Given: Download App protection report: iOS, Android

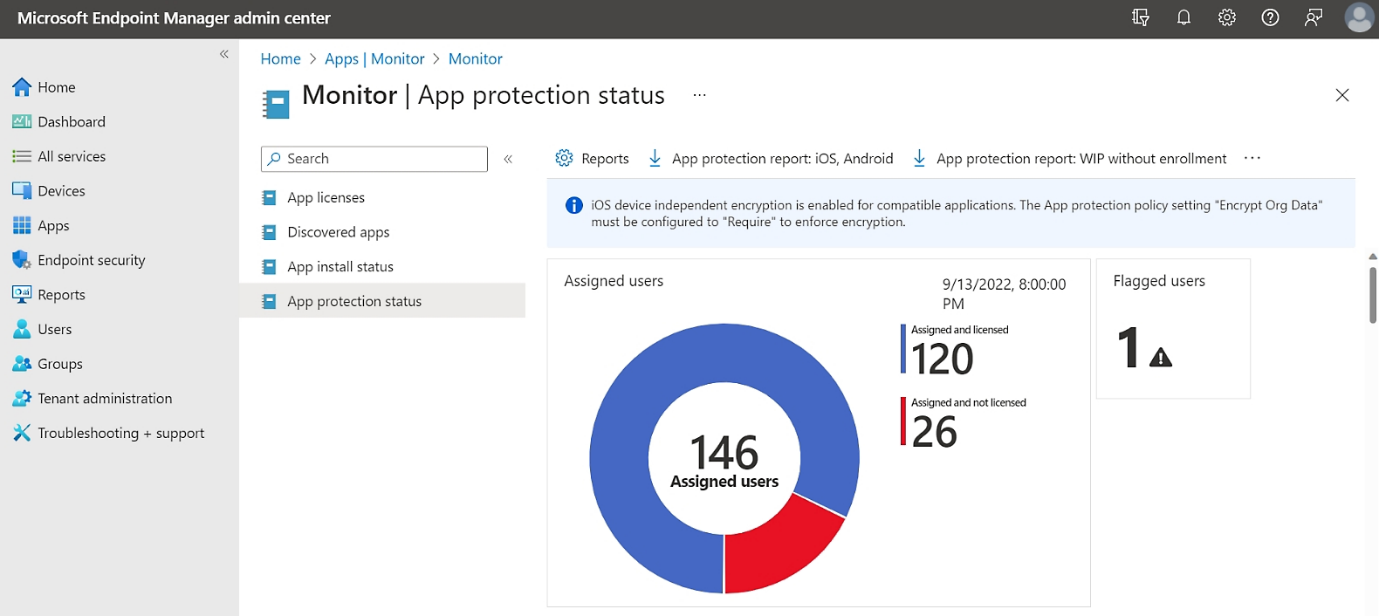Looking at the screenshot, I should pos(771,158).
